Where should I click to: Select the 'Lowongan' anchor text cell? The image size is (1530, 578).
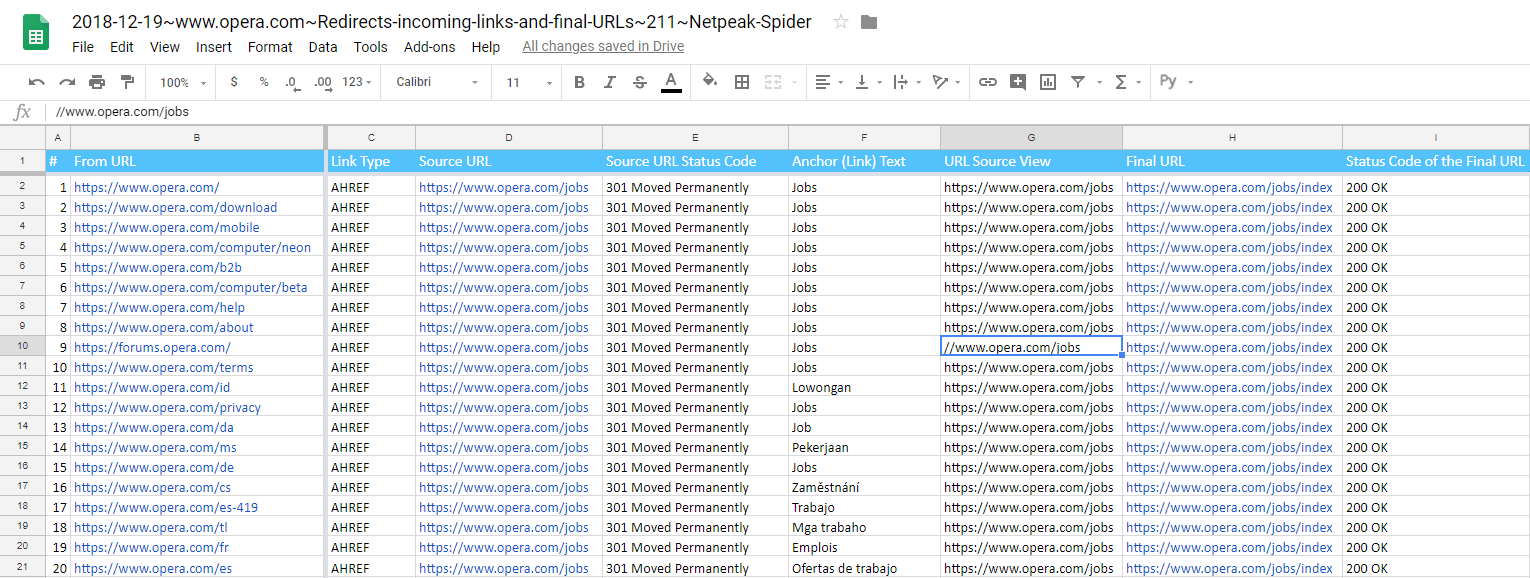pos(864,387)
